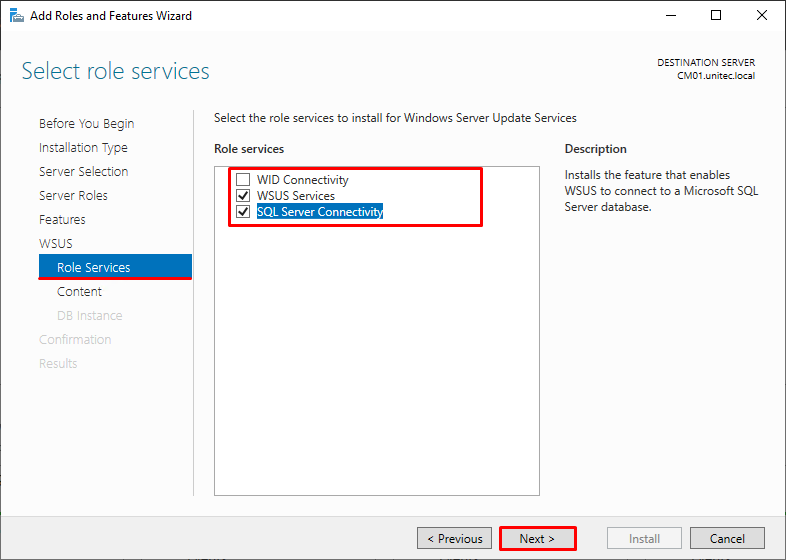The height and width of the screenshot is (560, 786).
Task: Open the Server Roles step
Action: 73,196
